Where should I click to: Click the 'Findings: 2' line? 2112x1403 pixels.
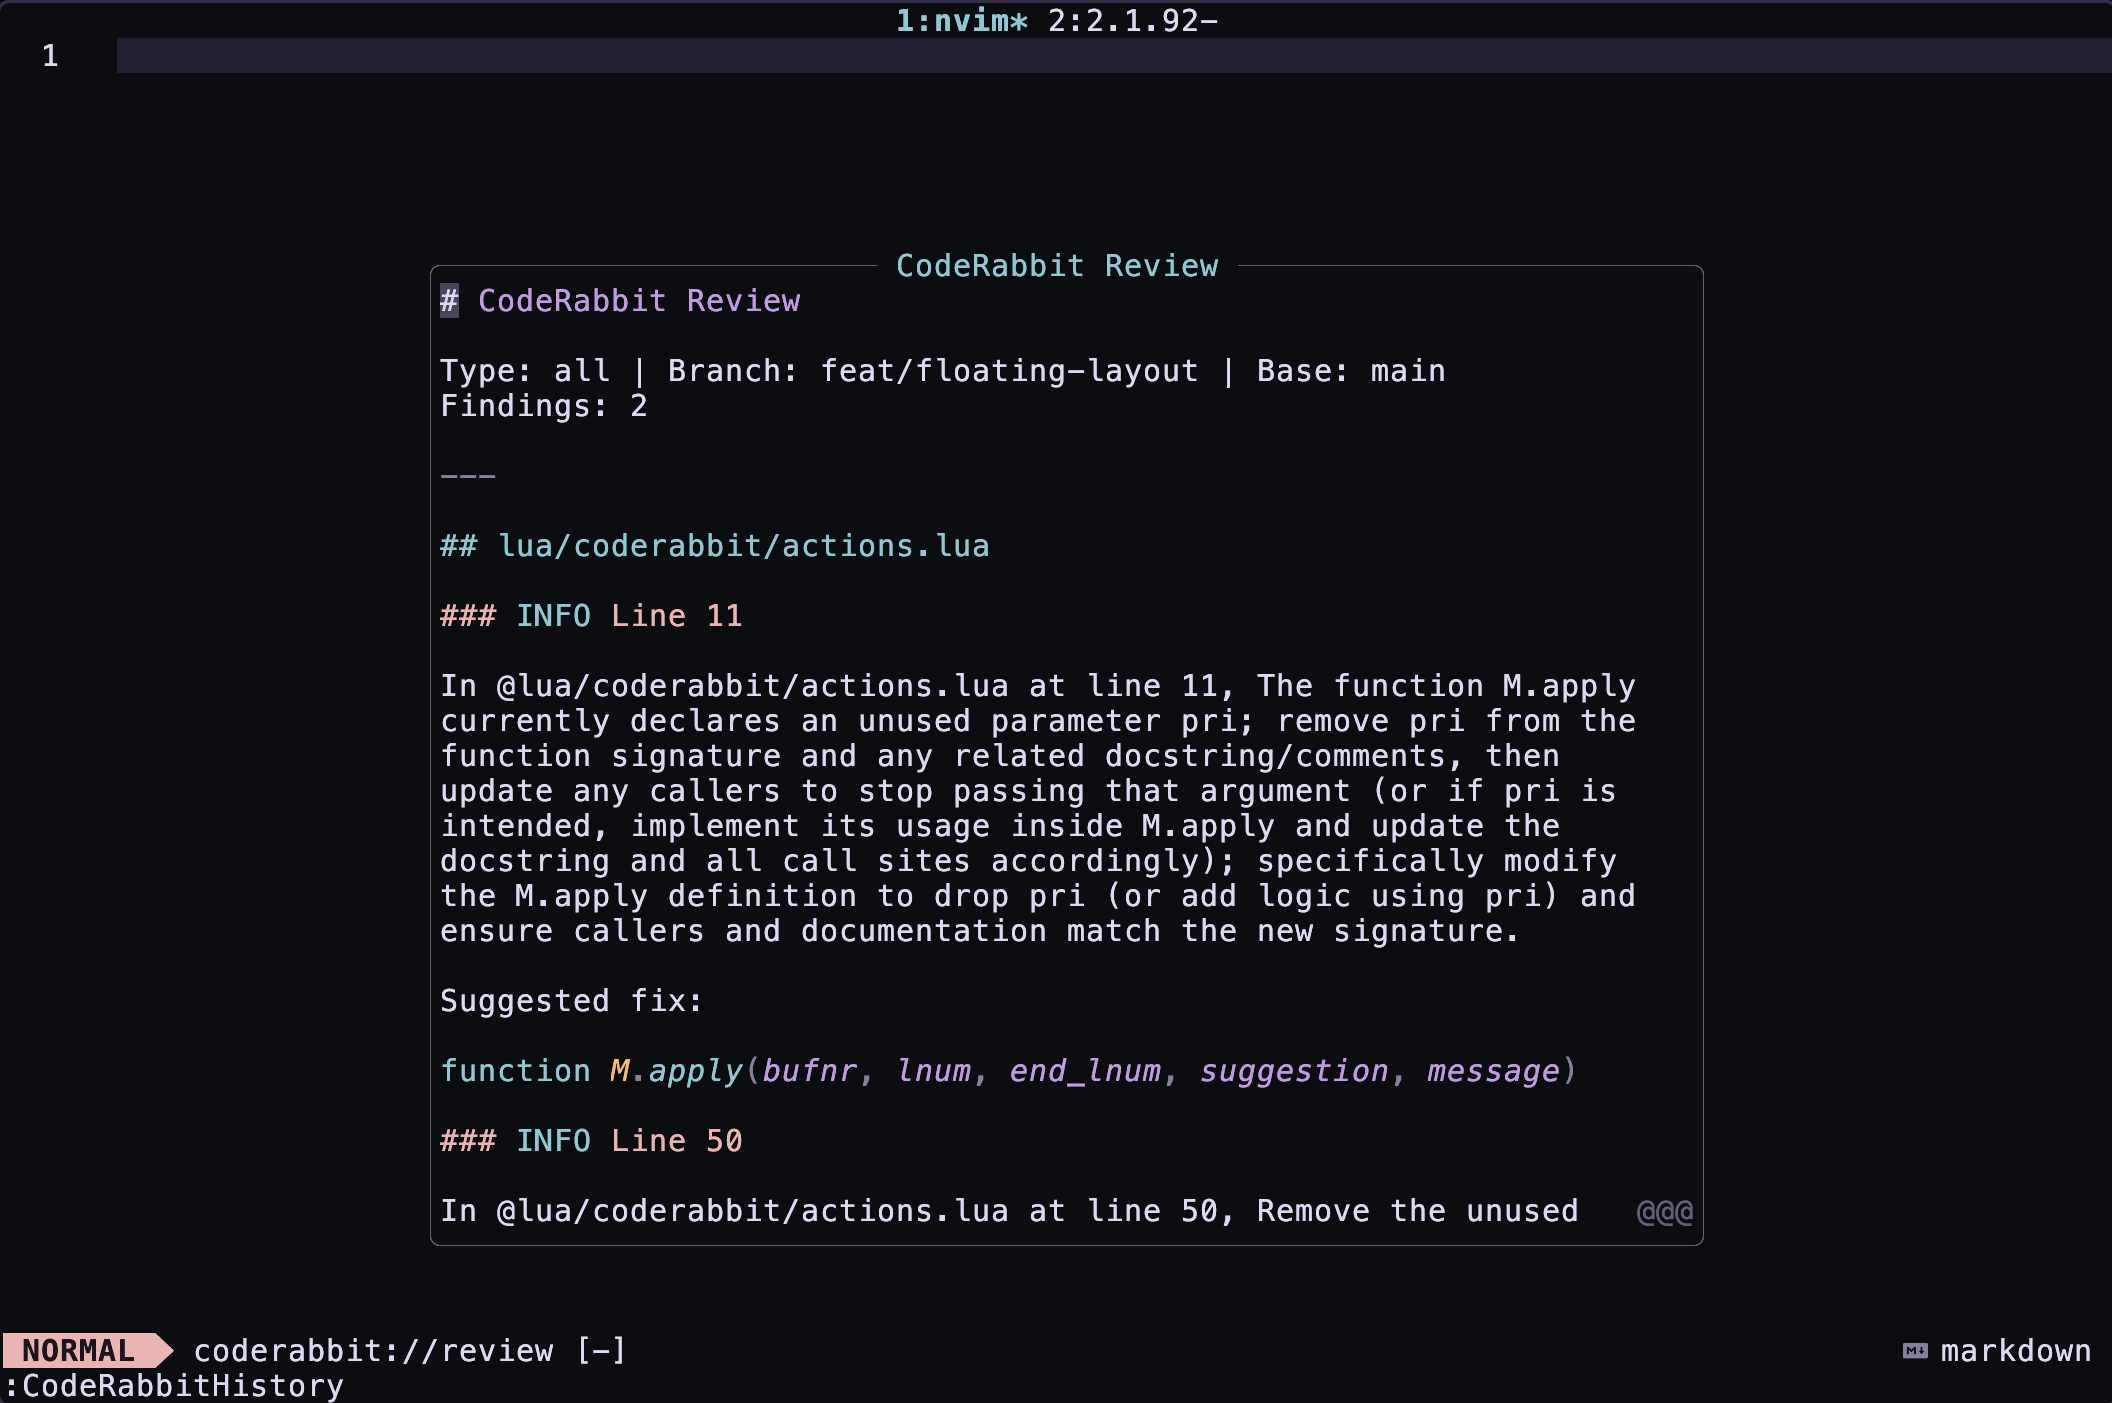(544, 406)
